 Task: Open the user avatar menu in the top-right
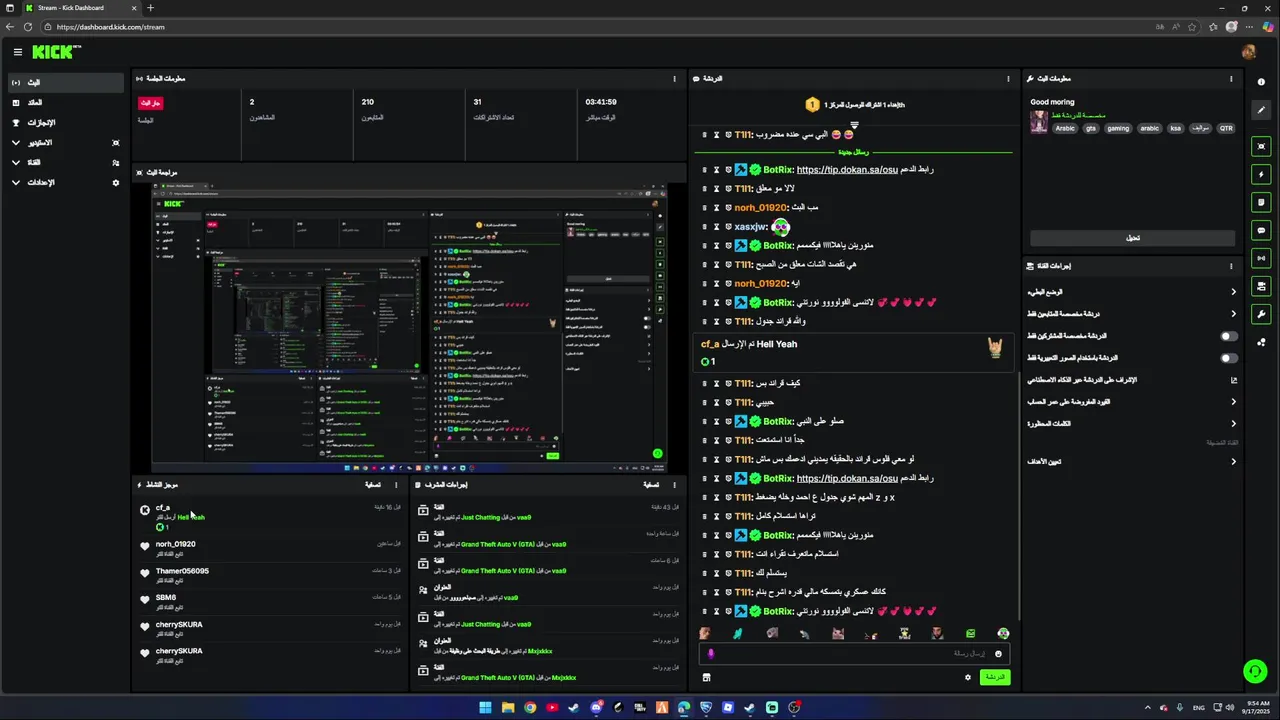point(1248,52)
